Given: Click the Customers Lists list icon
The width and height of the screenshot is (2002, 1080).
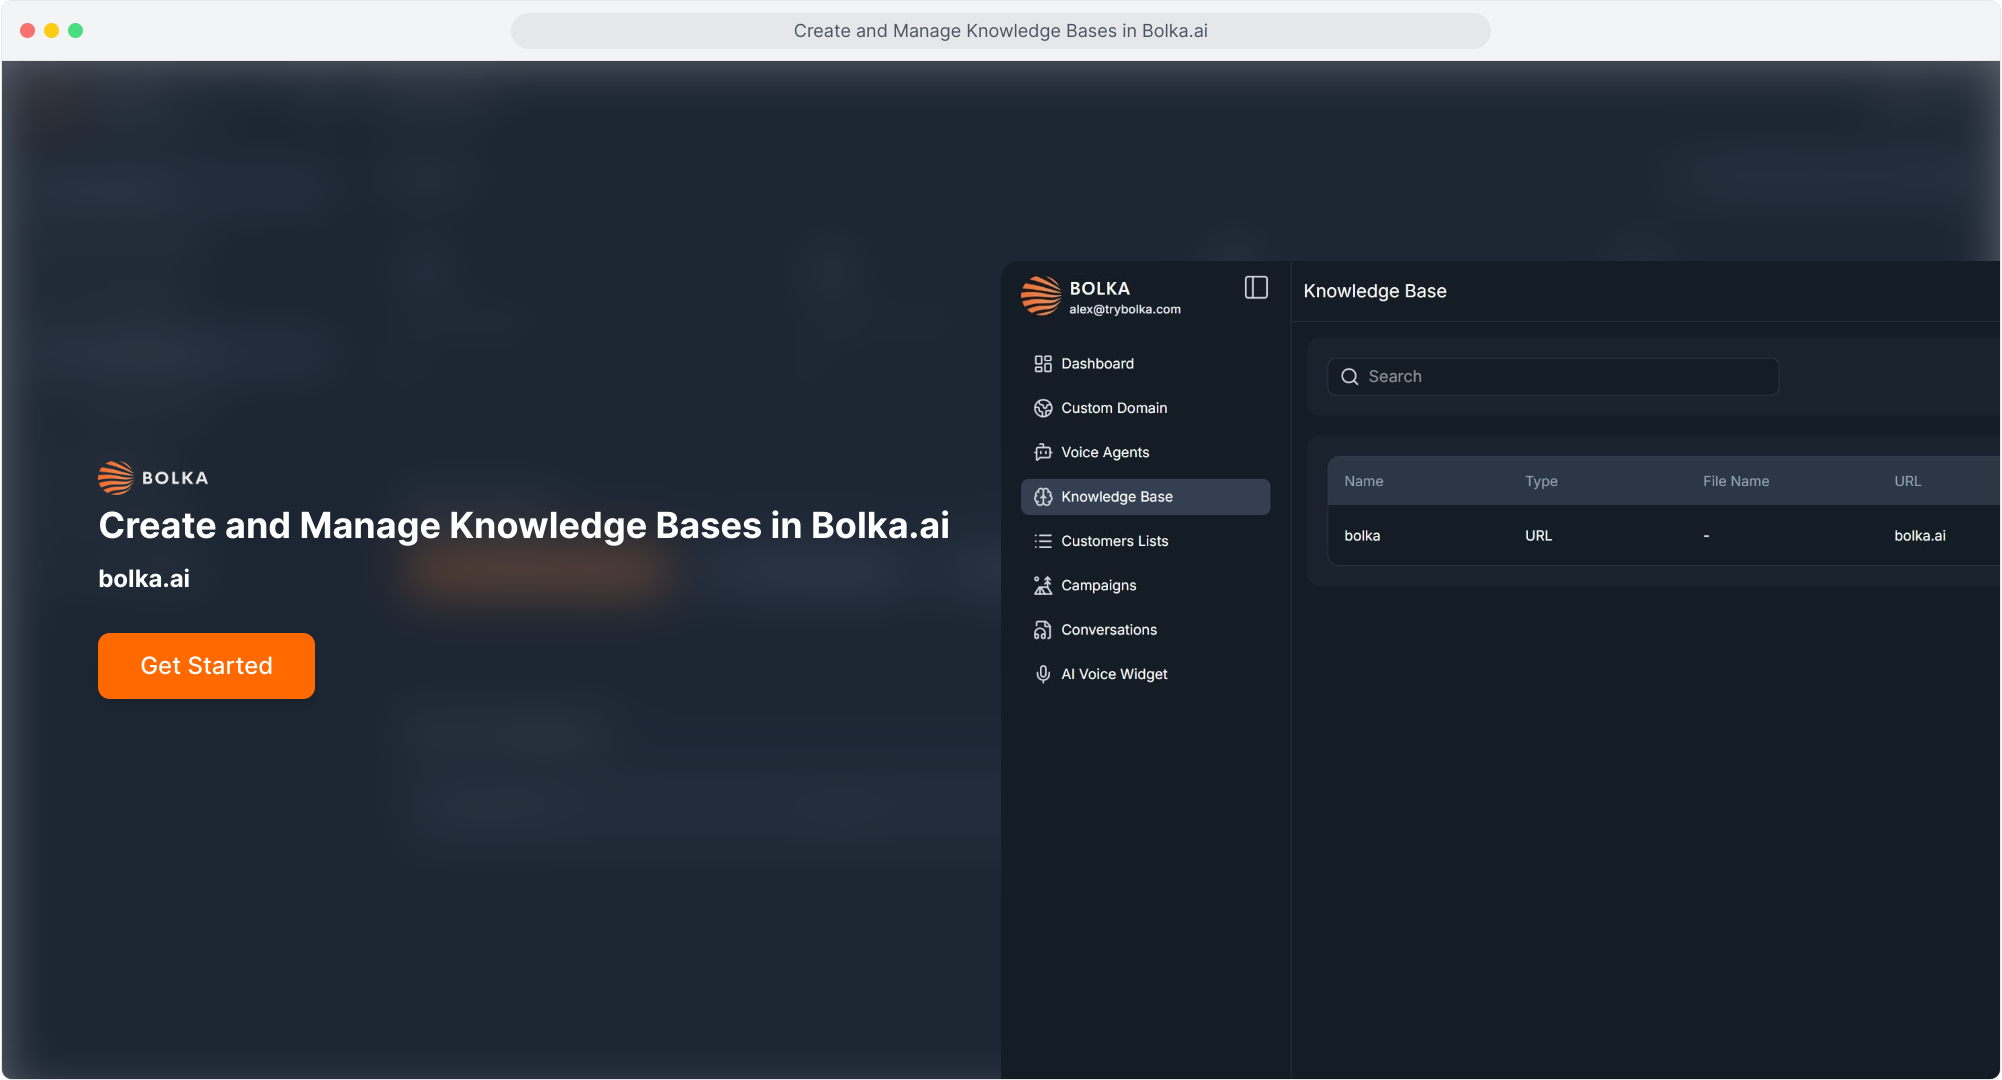Looking at the screenshot, I should [1043, 541].
